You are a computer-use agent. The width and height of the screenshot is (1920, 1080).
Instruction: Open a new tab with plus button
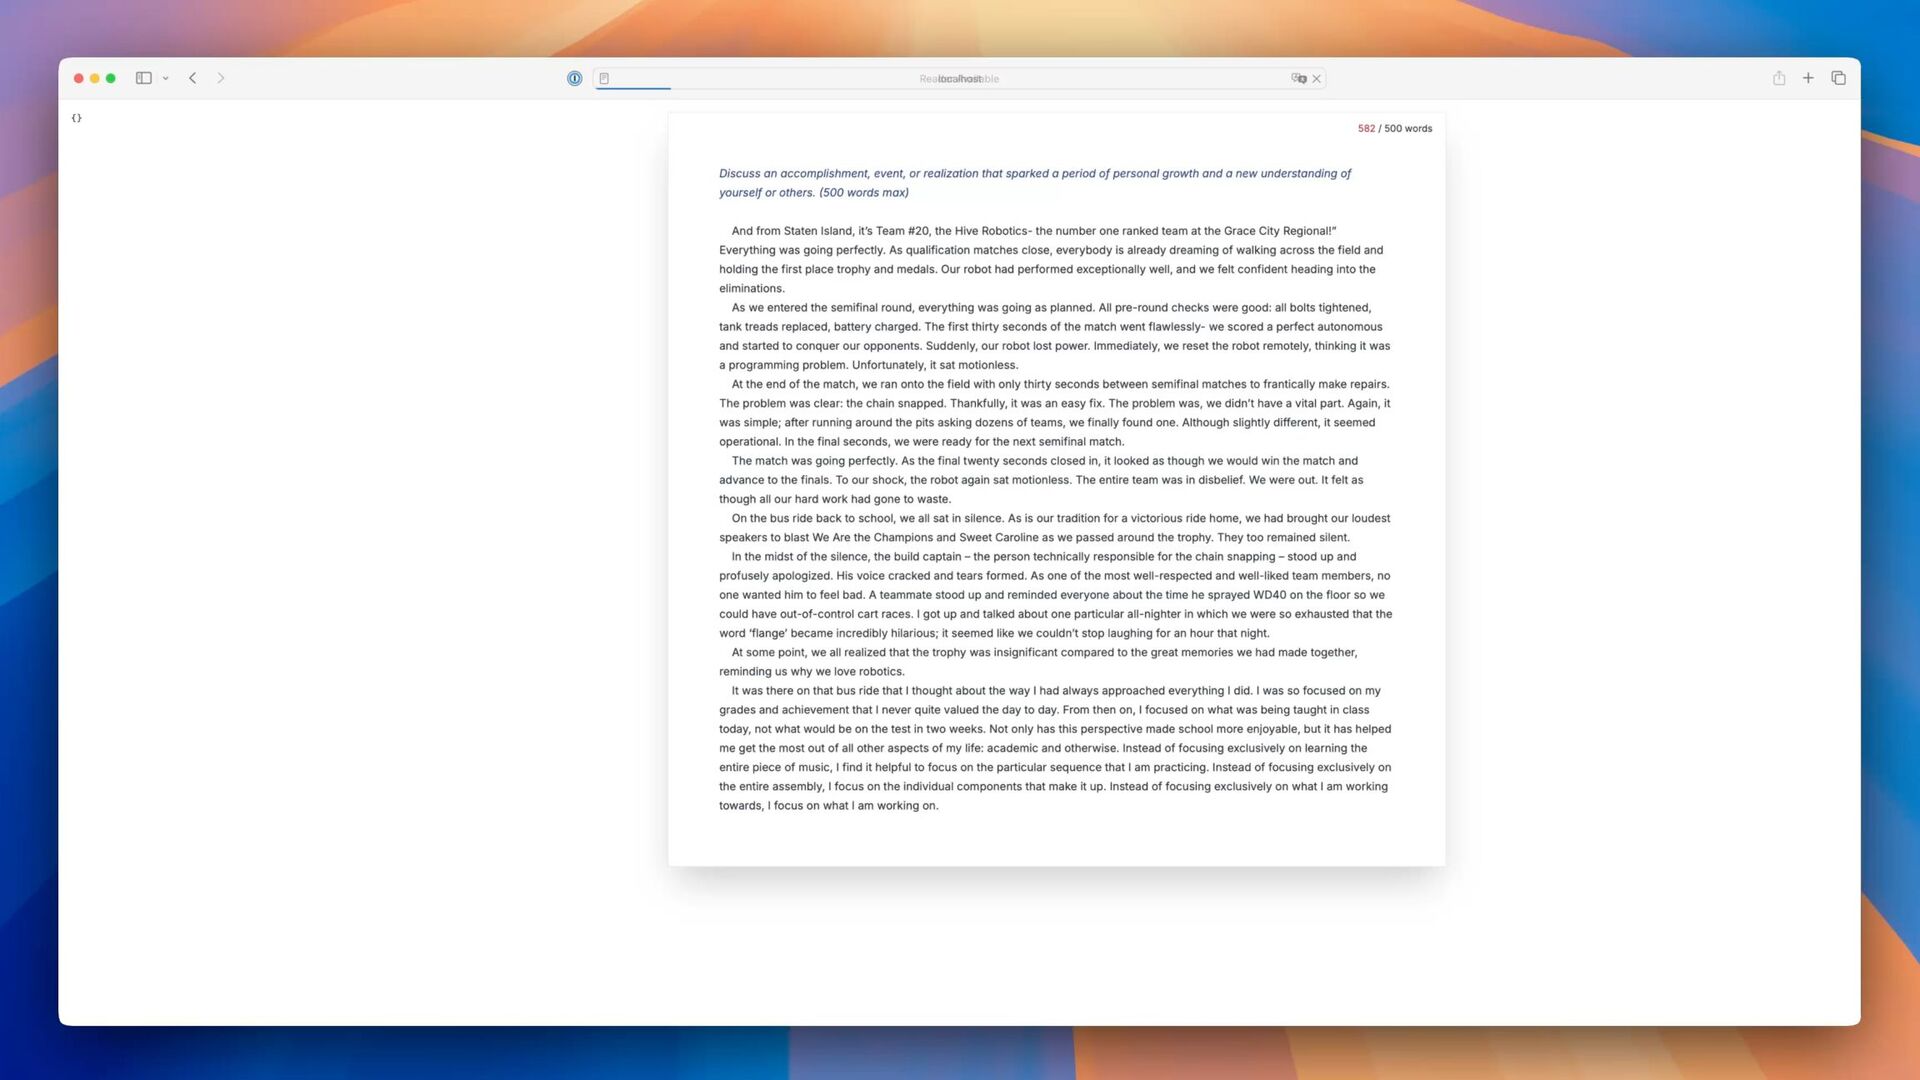coord(1808,78)
